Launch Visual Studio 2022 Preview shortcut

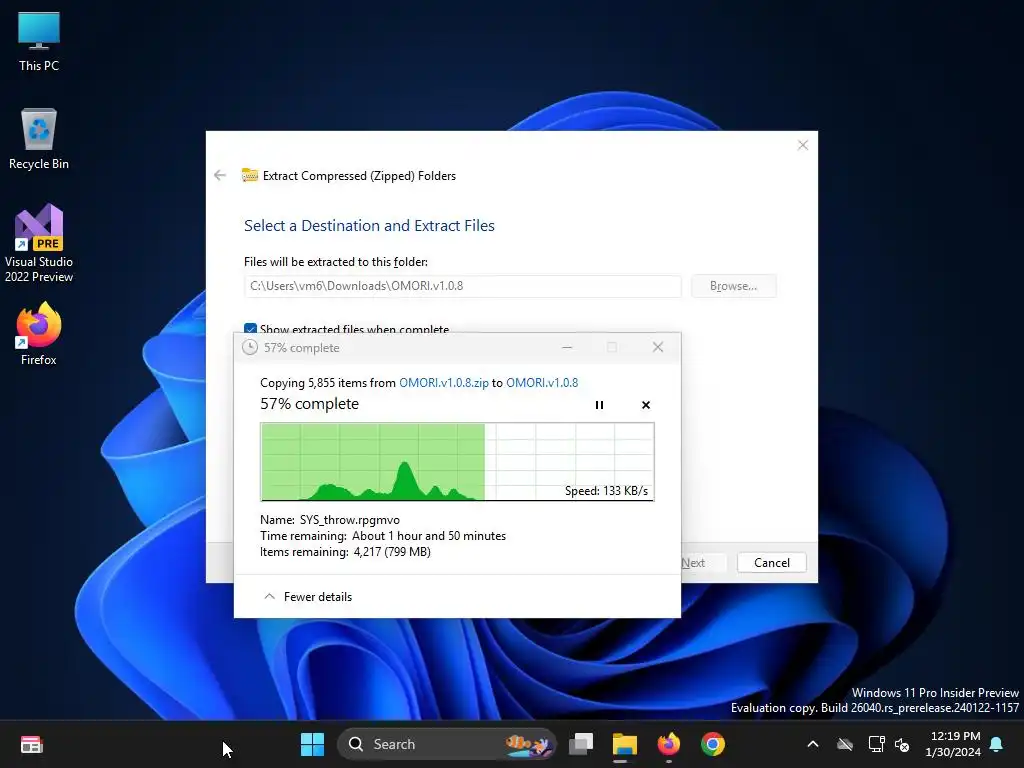(x=39, y=244)
